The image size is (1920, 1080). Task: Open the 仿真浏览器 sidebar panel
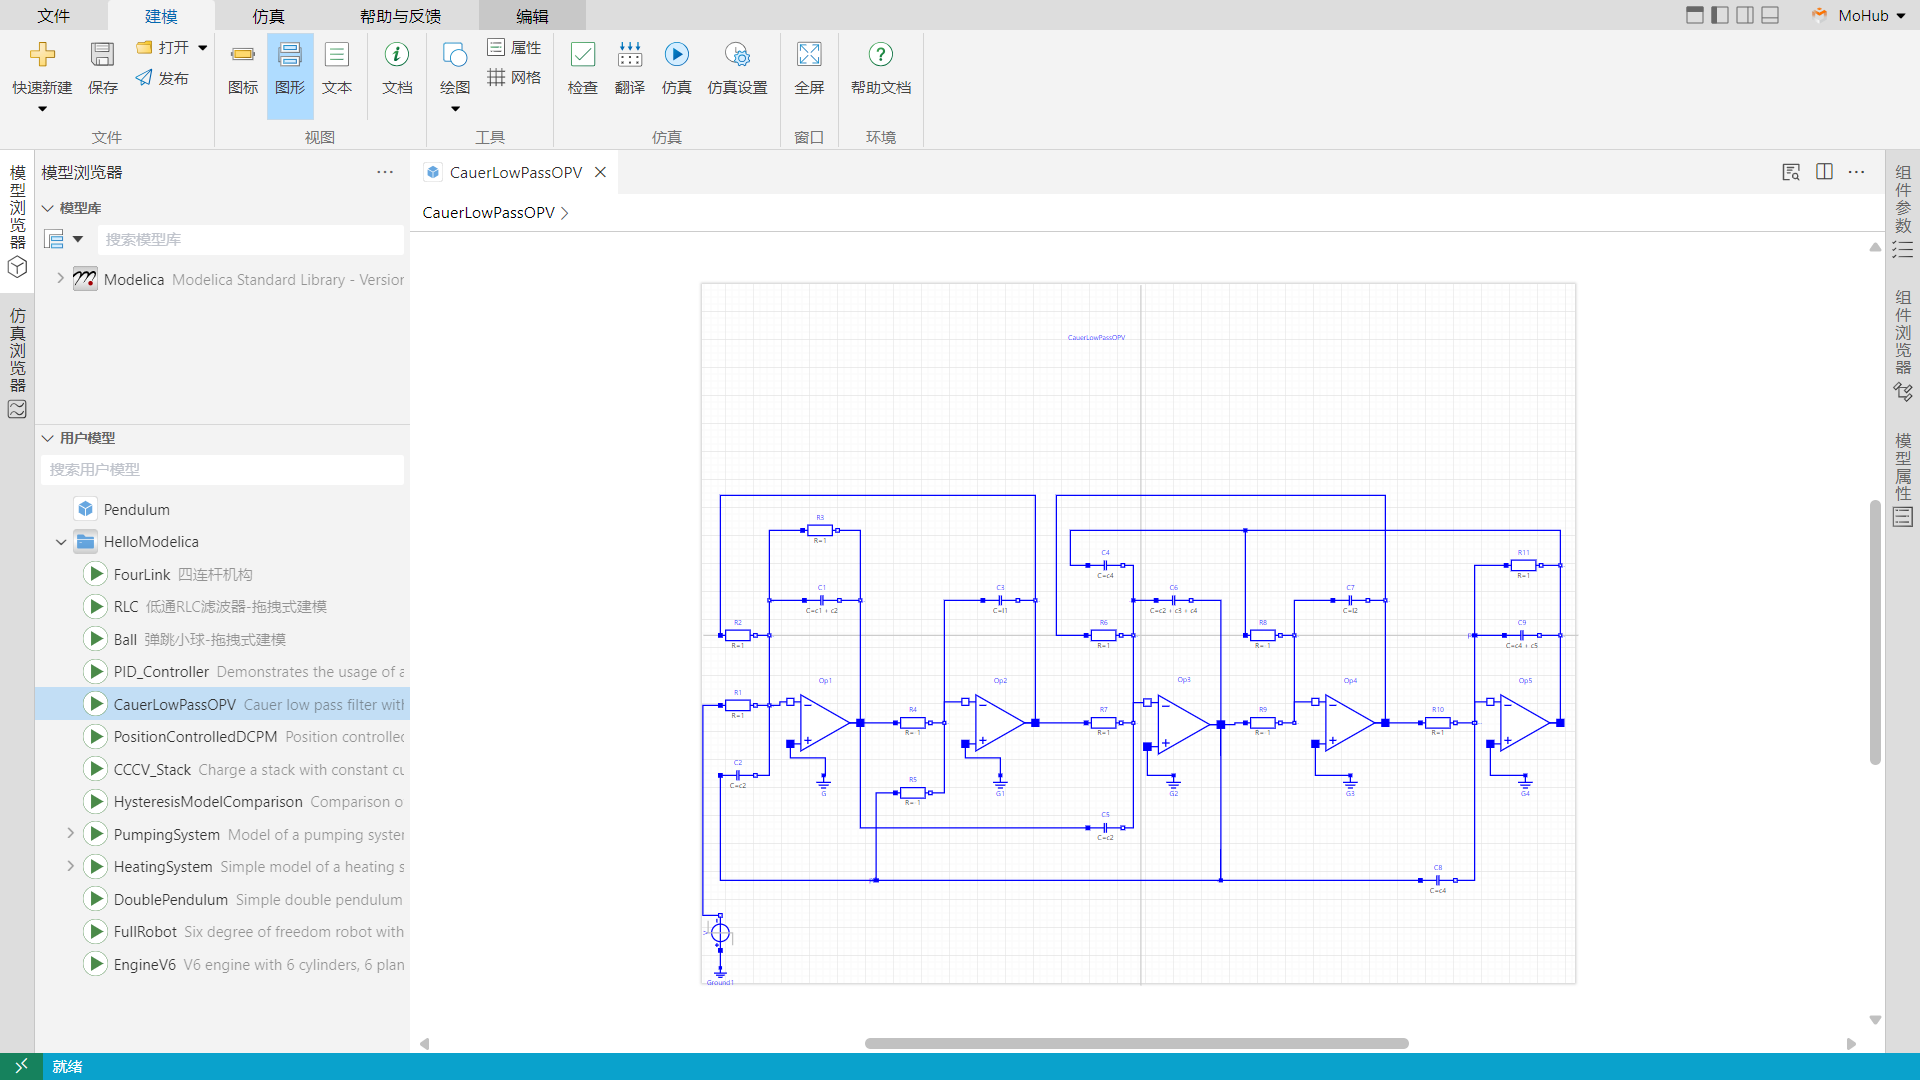(17, 363)
